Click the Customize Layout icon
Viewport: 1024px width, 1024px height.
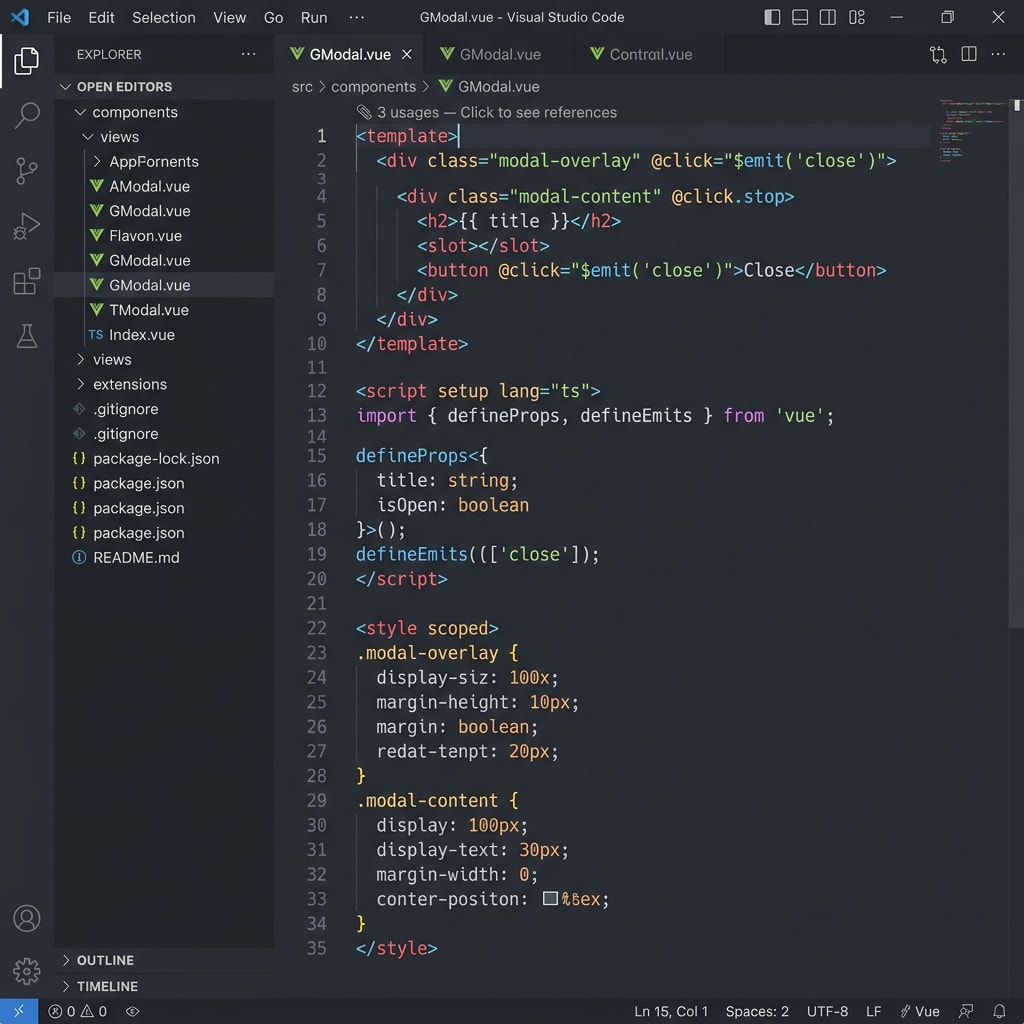pos(857,17)
